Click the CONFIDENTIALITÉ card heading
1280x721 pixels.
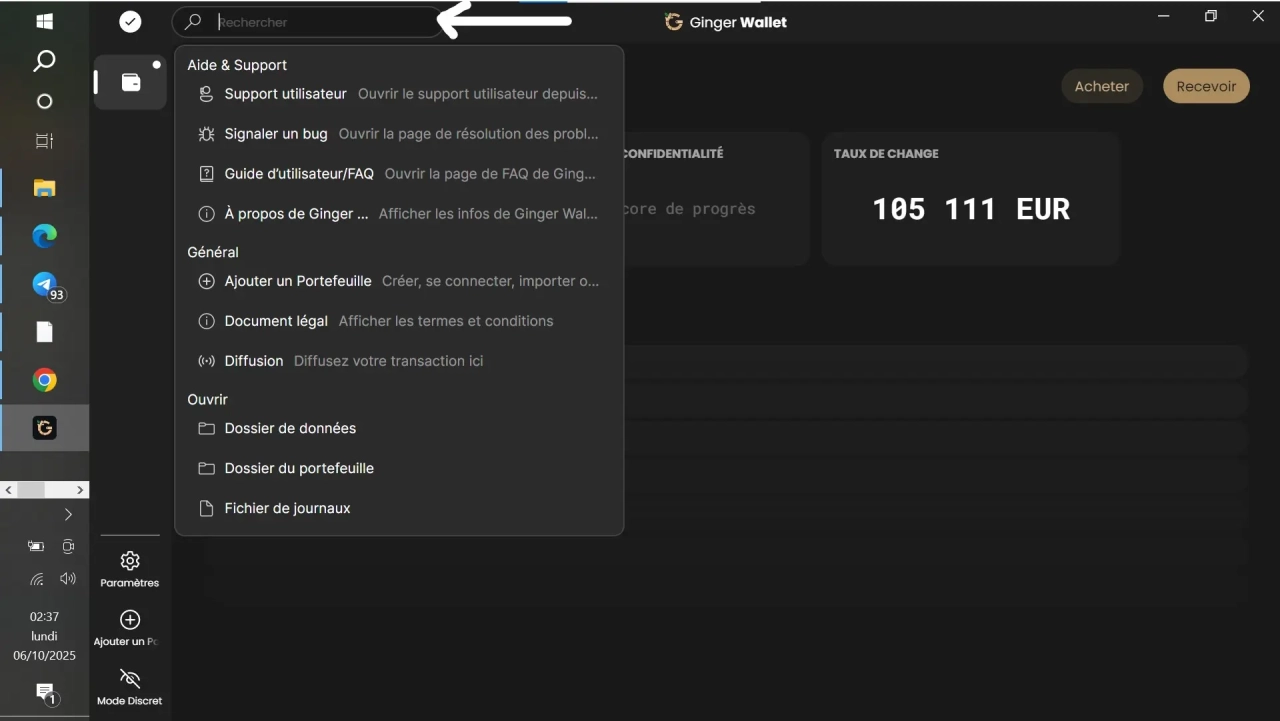point(672,154)
